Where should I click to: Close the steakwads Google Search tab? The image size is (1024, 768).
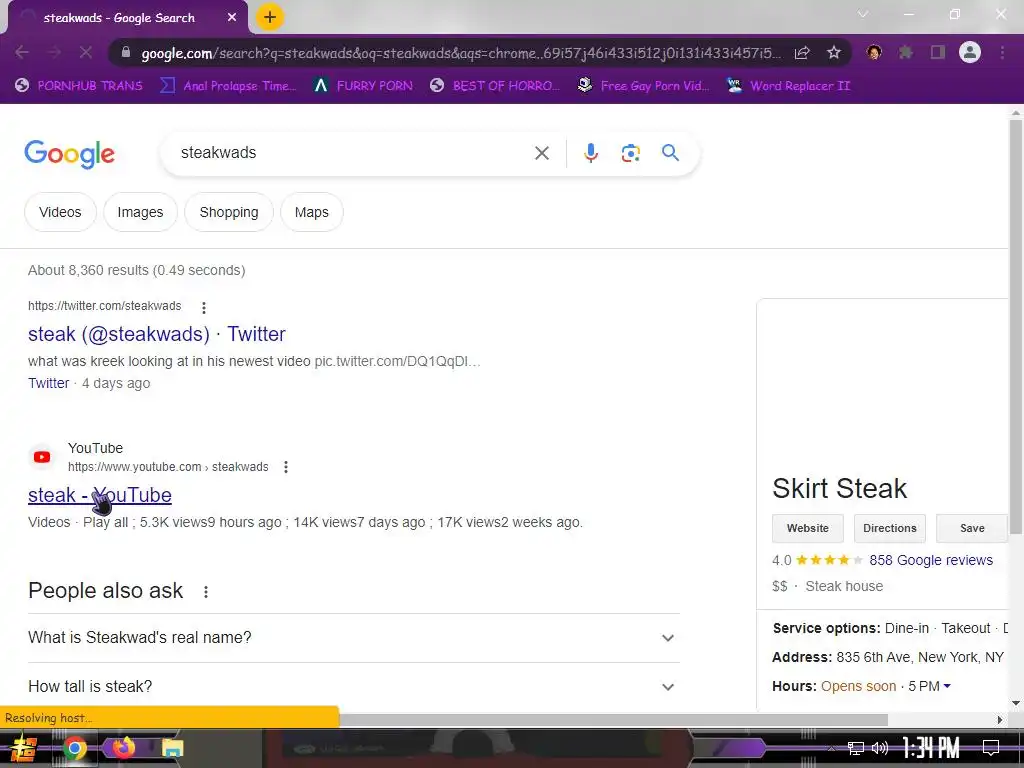(x=232, y=18)
